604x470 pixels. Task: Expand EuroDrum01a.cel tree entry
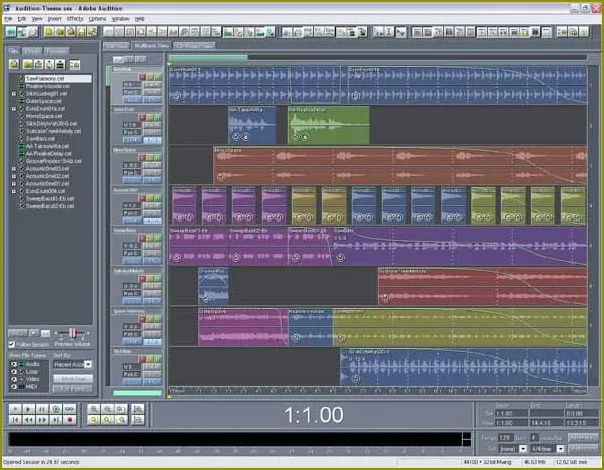(14, 109)
